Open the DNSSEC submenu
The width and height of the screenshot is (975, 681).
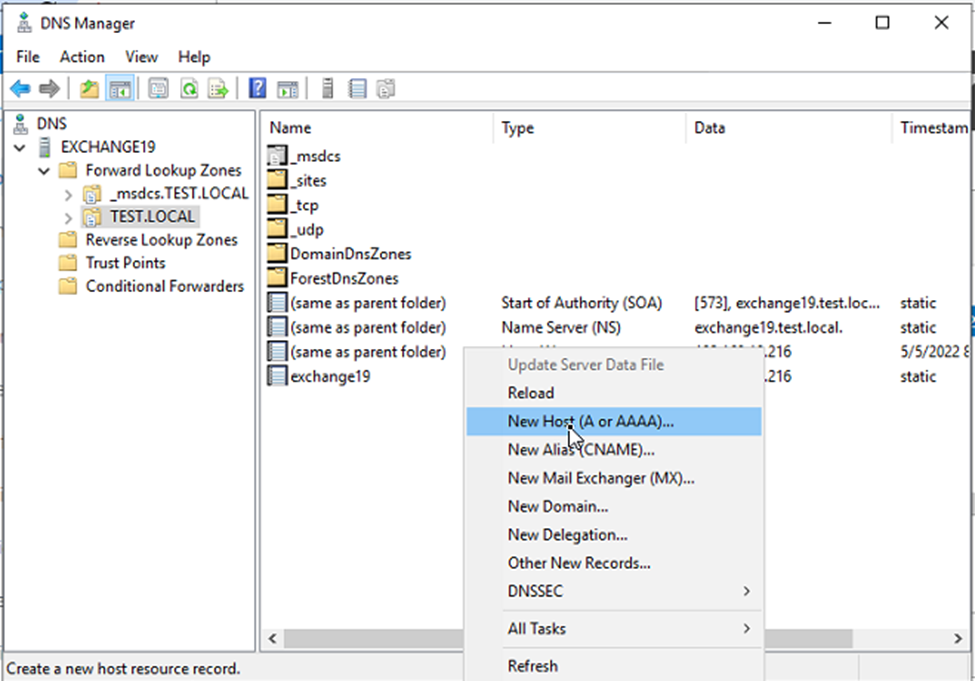pos(613,591)
